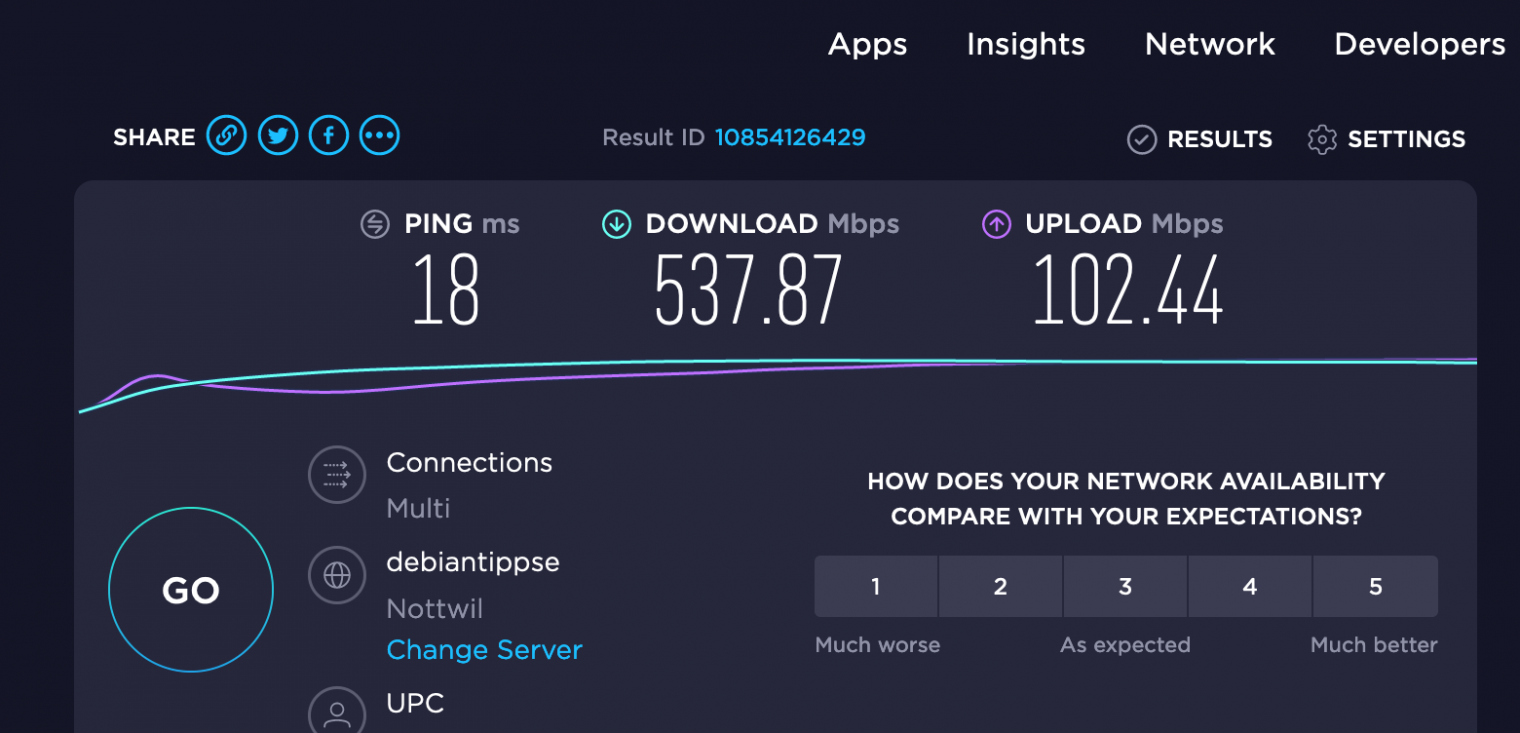Click the ping icon beside PING ms
The image size is (1520, 733).
click(x=375, y=224)
